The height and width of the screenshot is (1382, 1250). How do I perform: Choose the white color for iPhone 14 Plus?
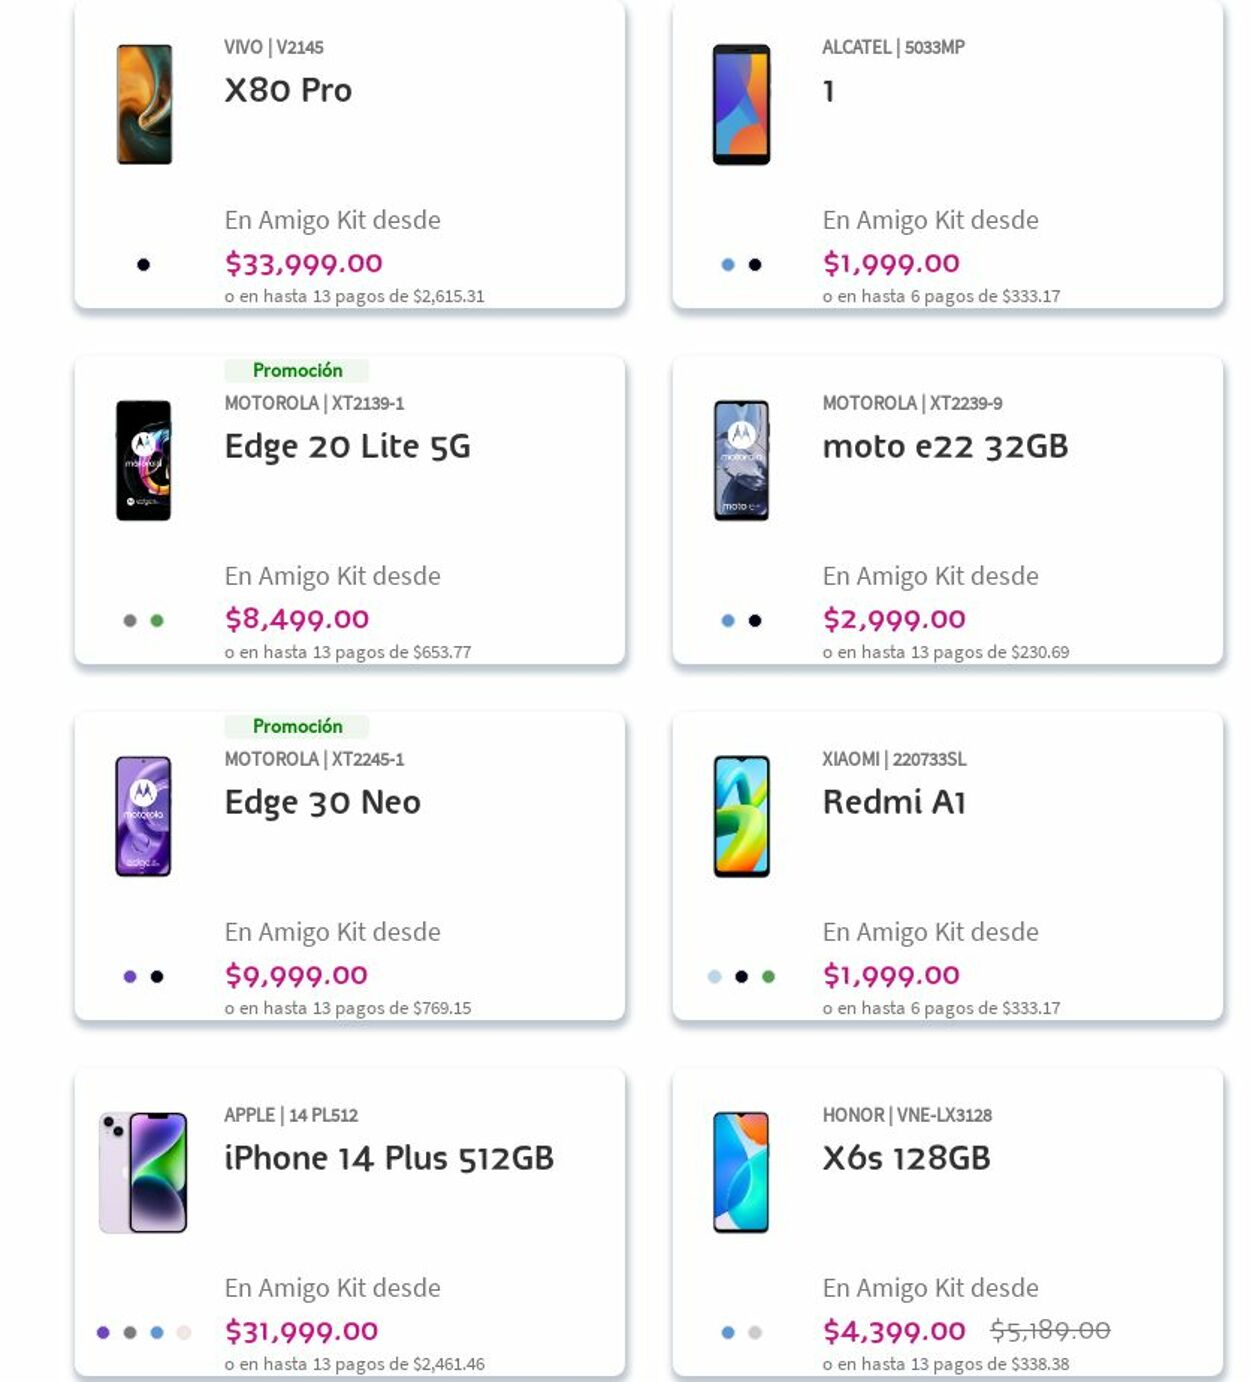pos(184,1332)
